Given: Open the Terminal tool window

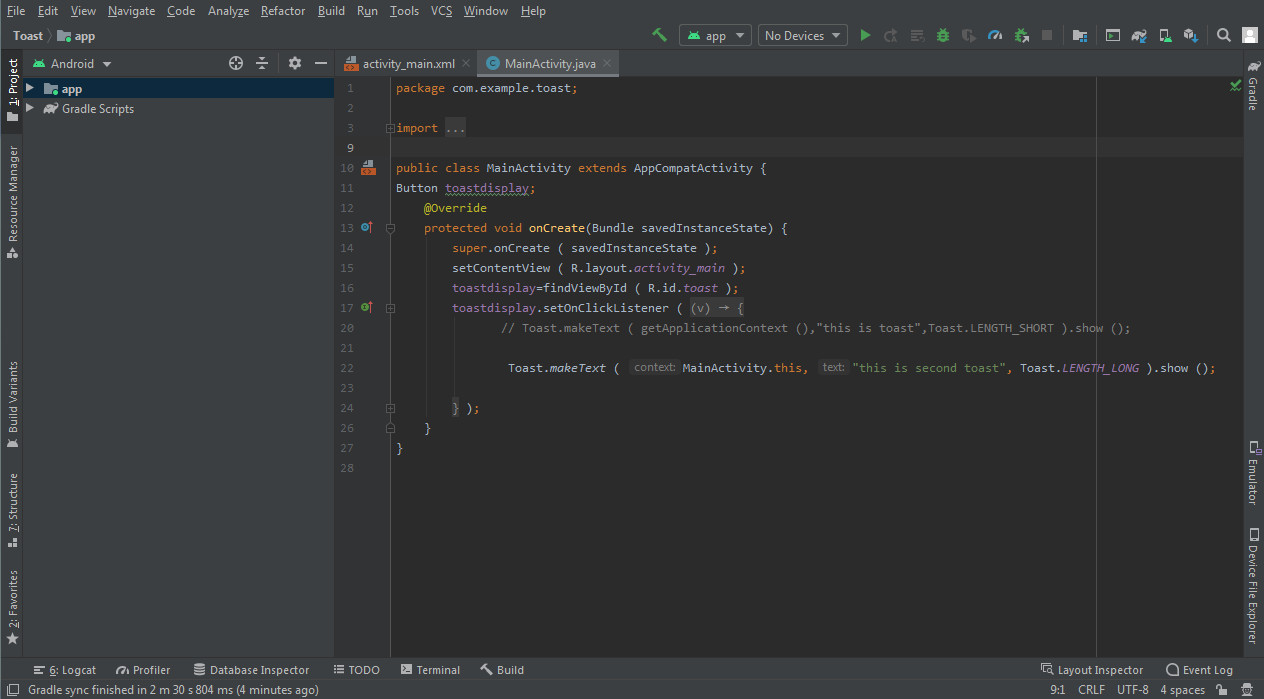Looking at the screenshot, I should coord(430,670).
